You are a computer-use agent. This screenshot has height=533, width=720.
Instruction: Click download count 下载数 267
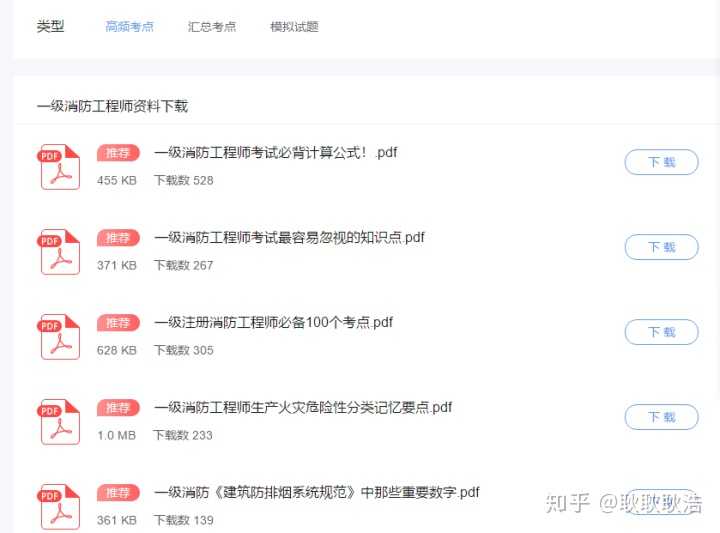point(184,265)
